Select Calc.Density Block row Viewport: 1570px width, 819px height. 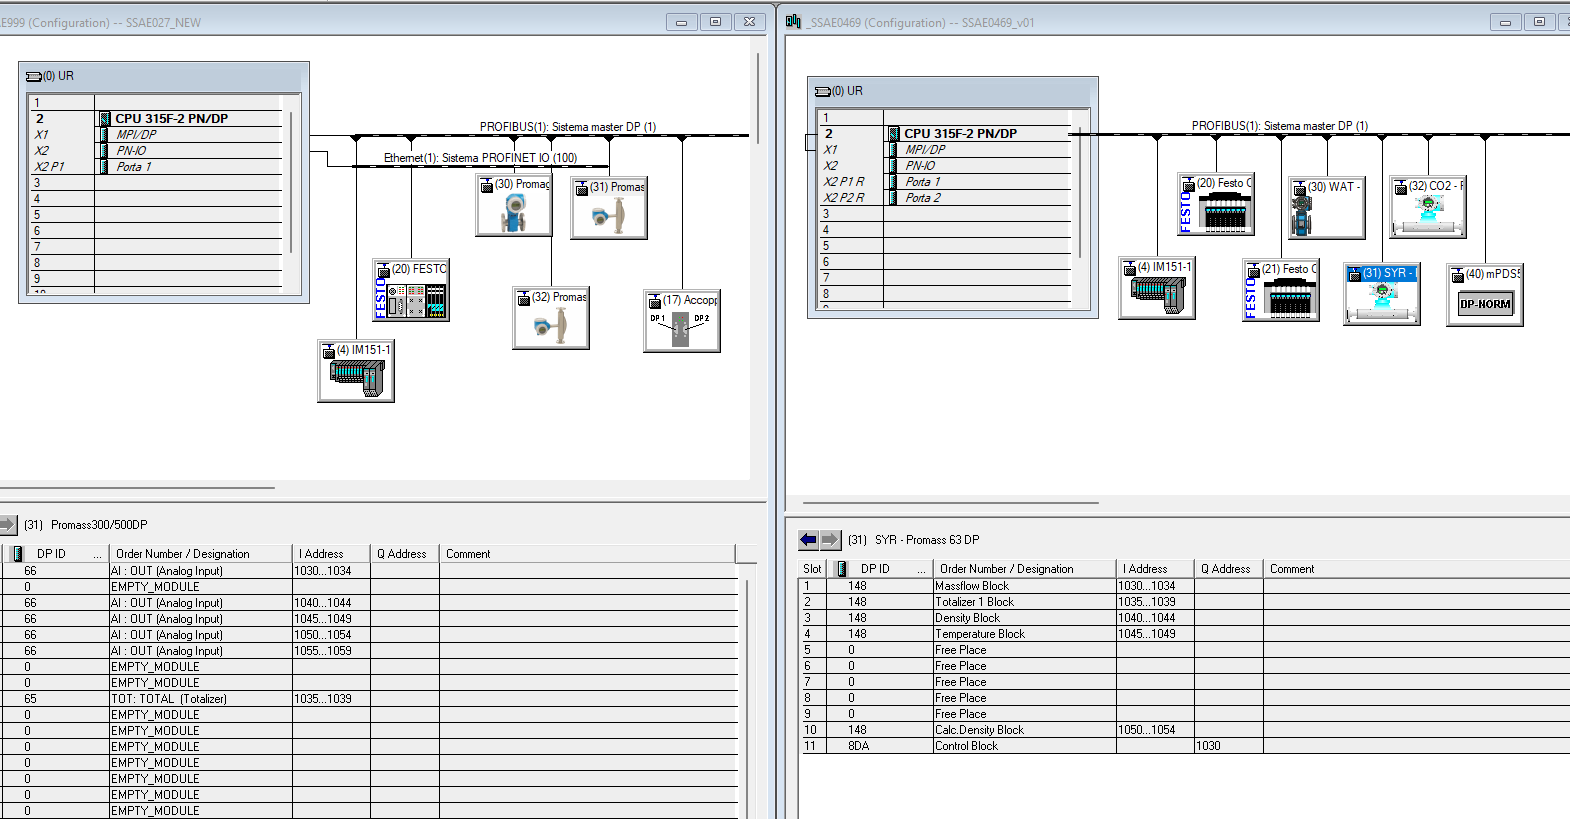coord(1185,730)
